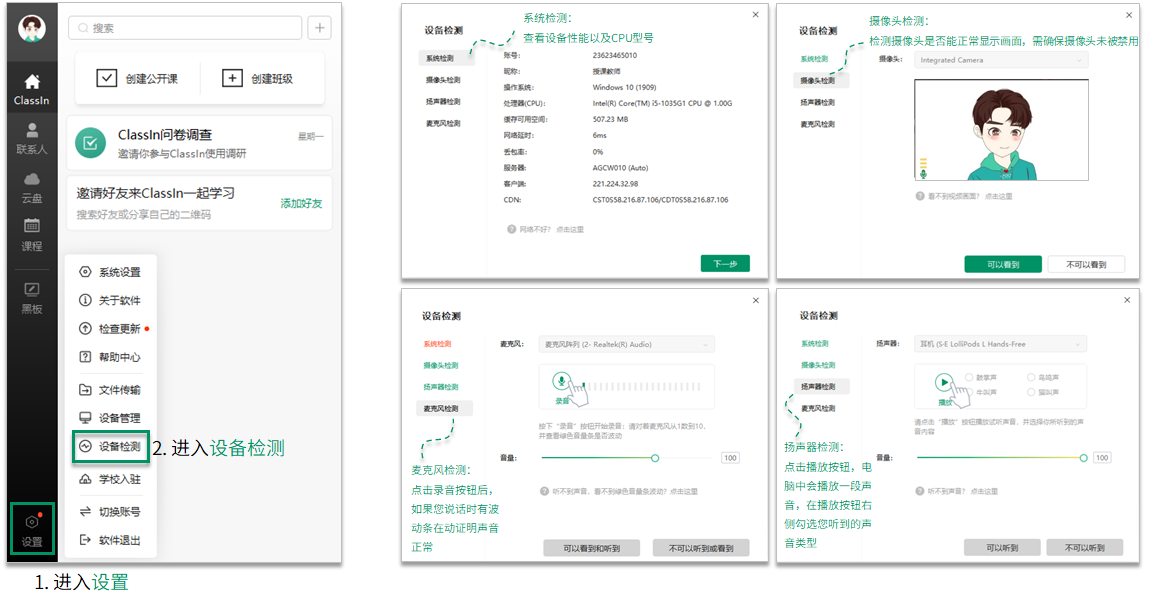The width and height of the screenshot is (1156, 603).
Task: Select 系统检测 tab in the camera test dialog
Action: 815,59
